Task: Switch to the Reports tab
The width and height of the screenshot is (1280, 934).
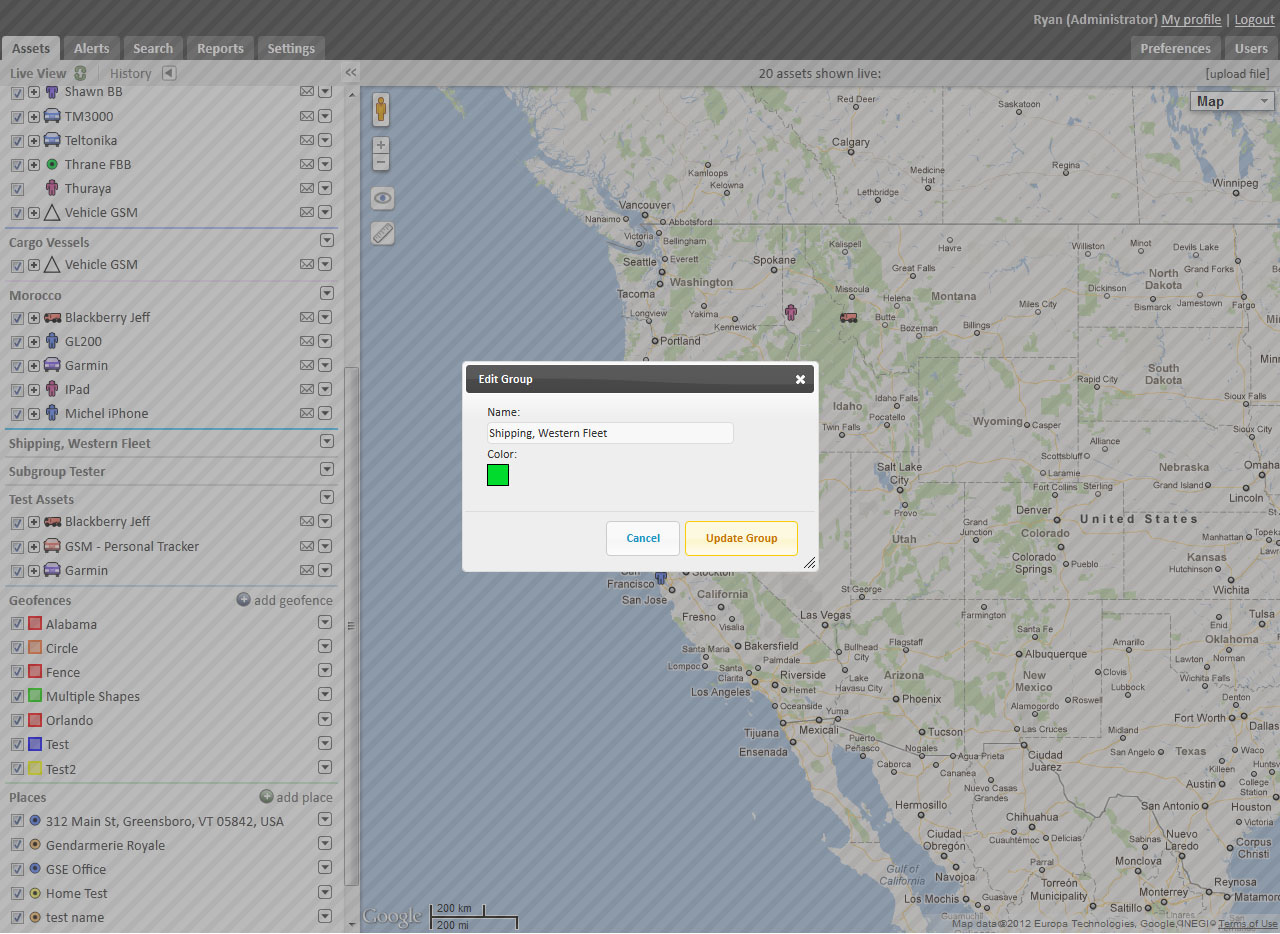Action: [x=220, y=48]
